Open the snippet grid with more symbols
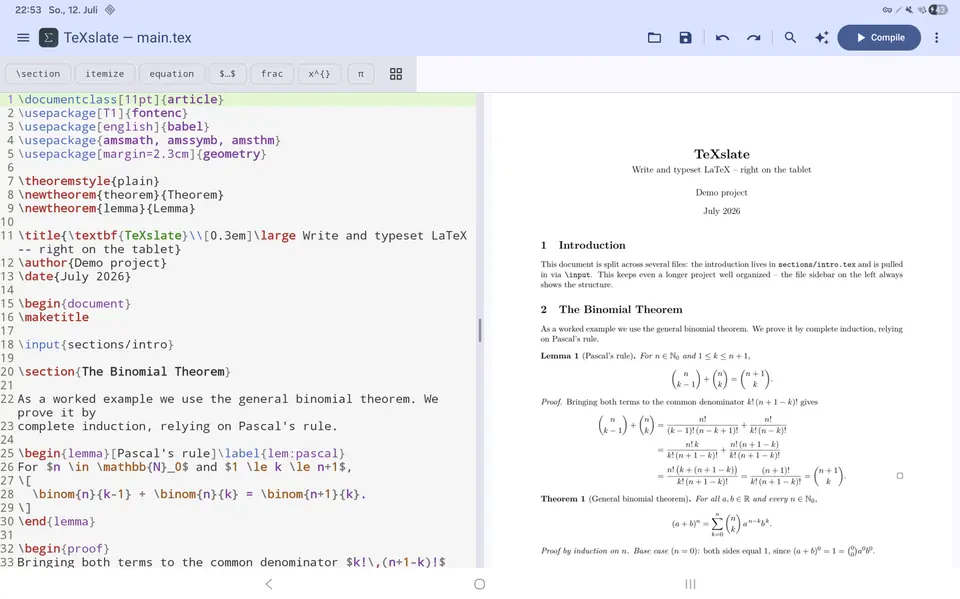The width and height of the screenshot is (960, 599). tap(396, 73)
